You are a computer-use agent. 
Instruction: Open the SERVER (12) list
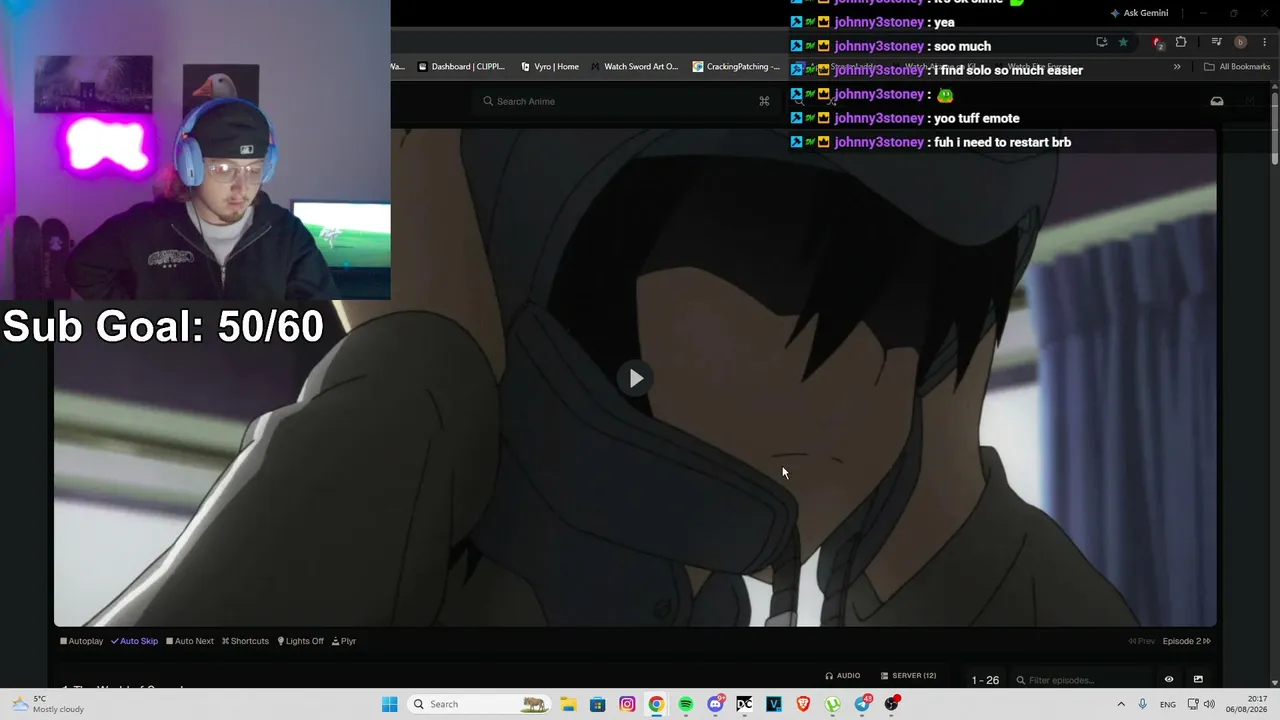[x=908, y=676]
